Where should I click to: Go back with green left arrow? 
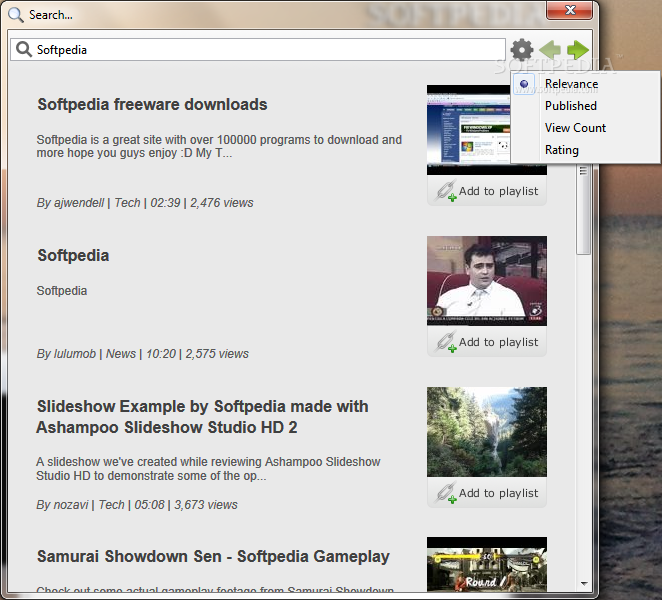click(x=550, y=50)
